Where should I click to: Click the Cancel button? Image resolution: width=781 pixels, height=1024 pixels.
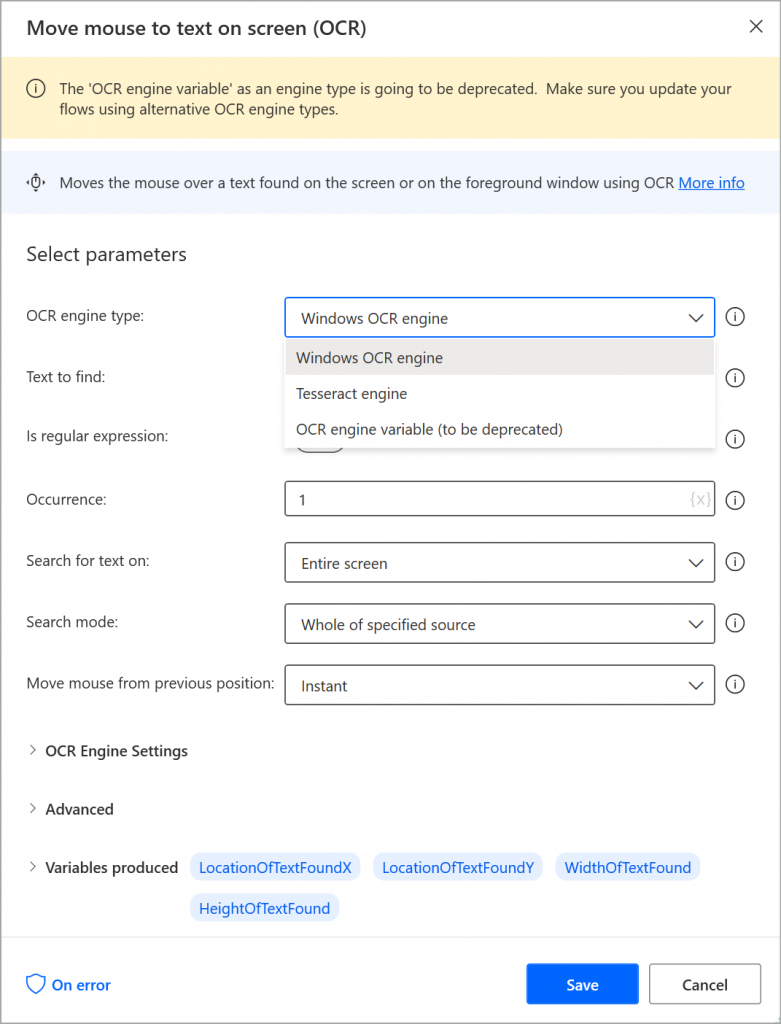pos(705,984)
